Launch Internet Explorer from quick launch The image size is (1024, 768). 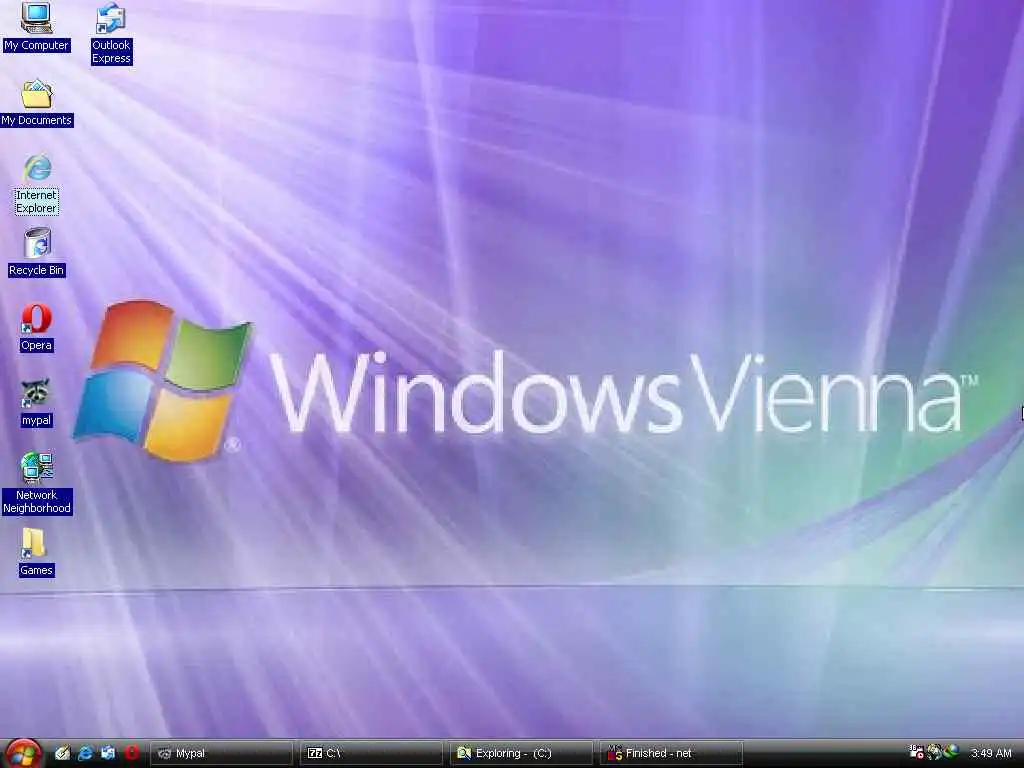point(85,753)
